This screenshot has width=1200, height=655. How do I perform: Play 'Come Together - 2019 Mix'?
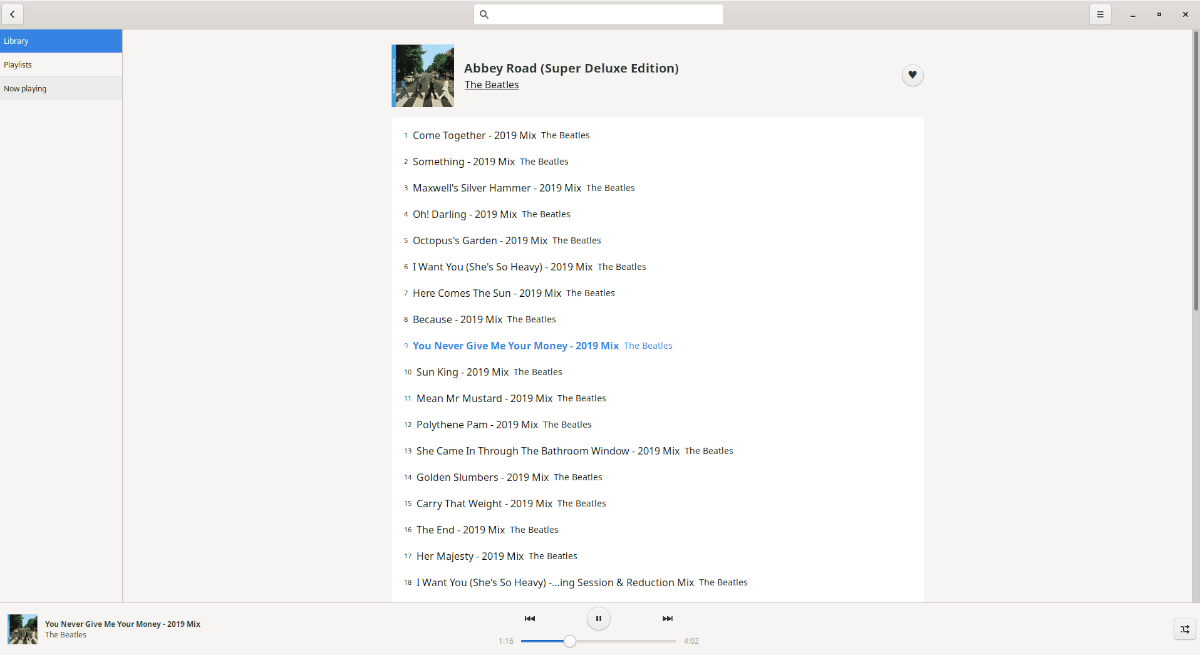point(657,135)
